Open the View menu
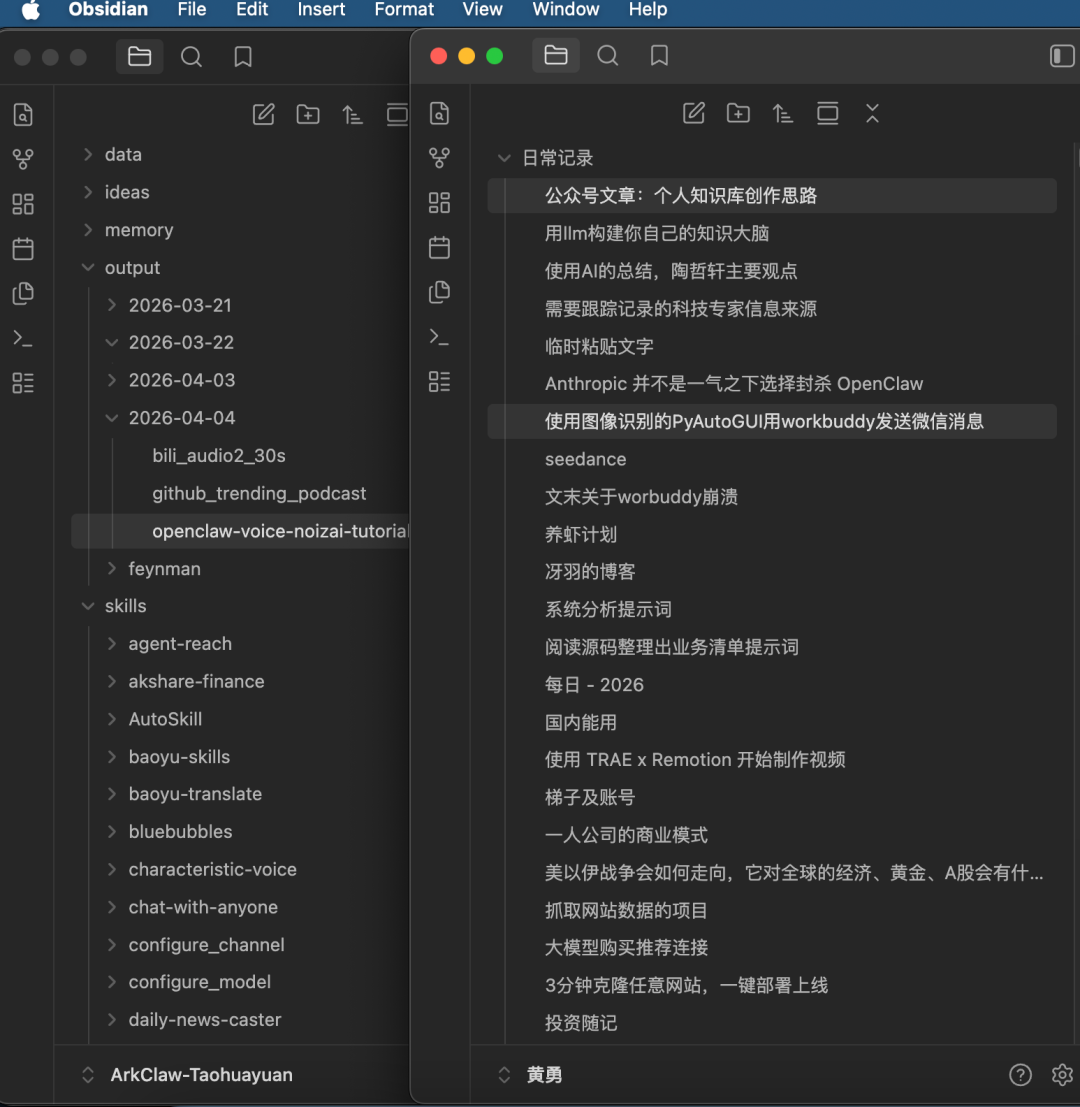The image size is (1080, 1107). (x=483, y=10)
